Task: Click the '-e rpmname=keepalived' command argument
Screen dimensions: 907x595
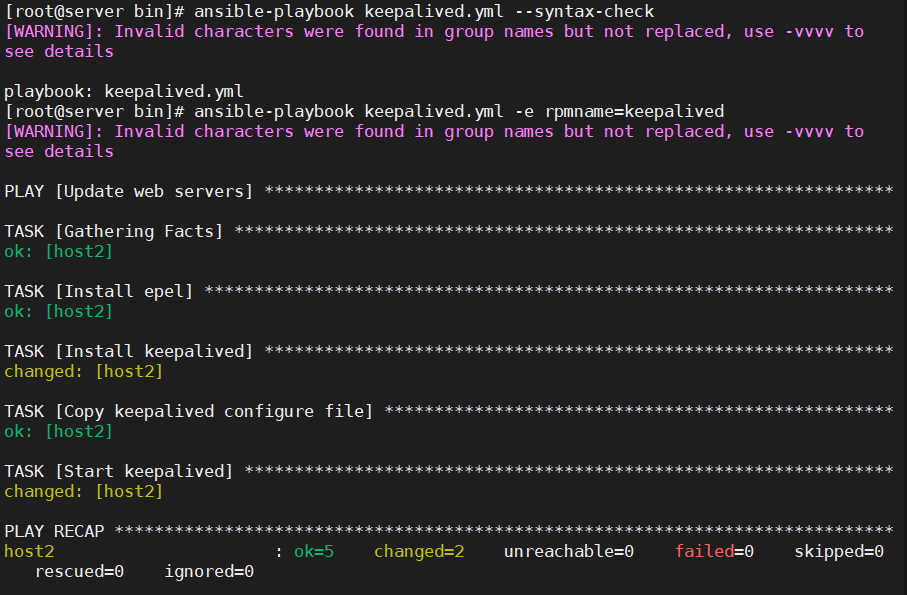Action: tap(619, 111)
